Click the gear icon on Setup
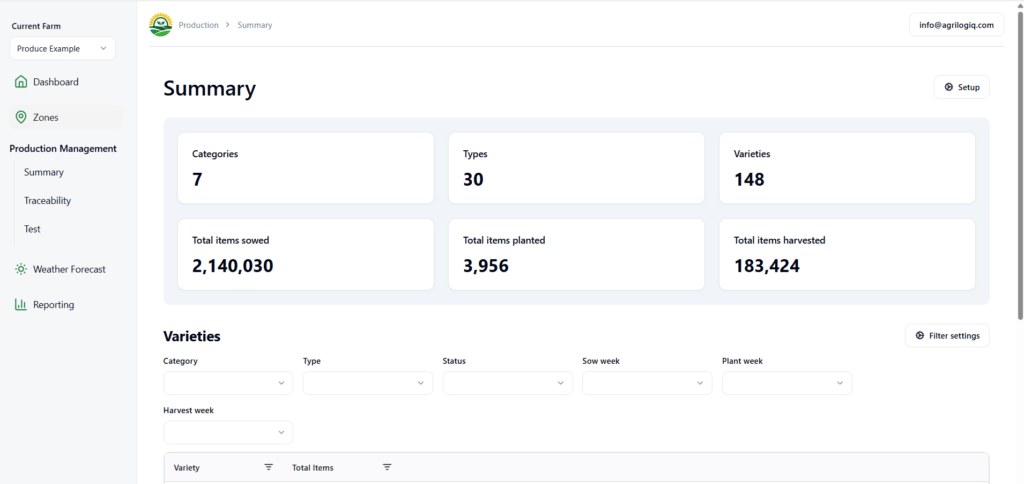The image size is (1024, 484). pos(949,87)
